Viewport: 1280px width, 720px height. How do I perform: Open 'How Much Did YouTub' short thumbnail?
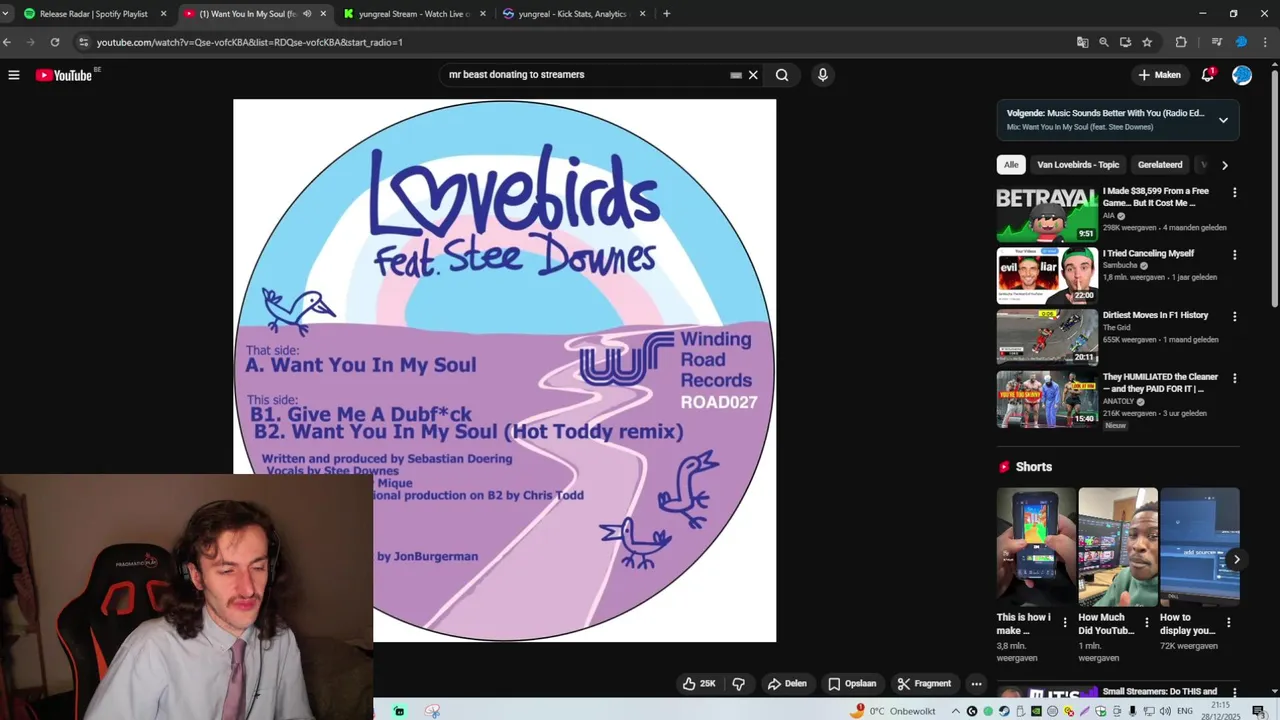pos(1117,547)
